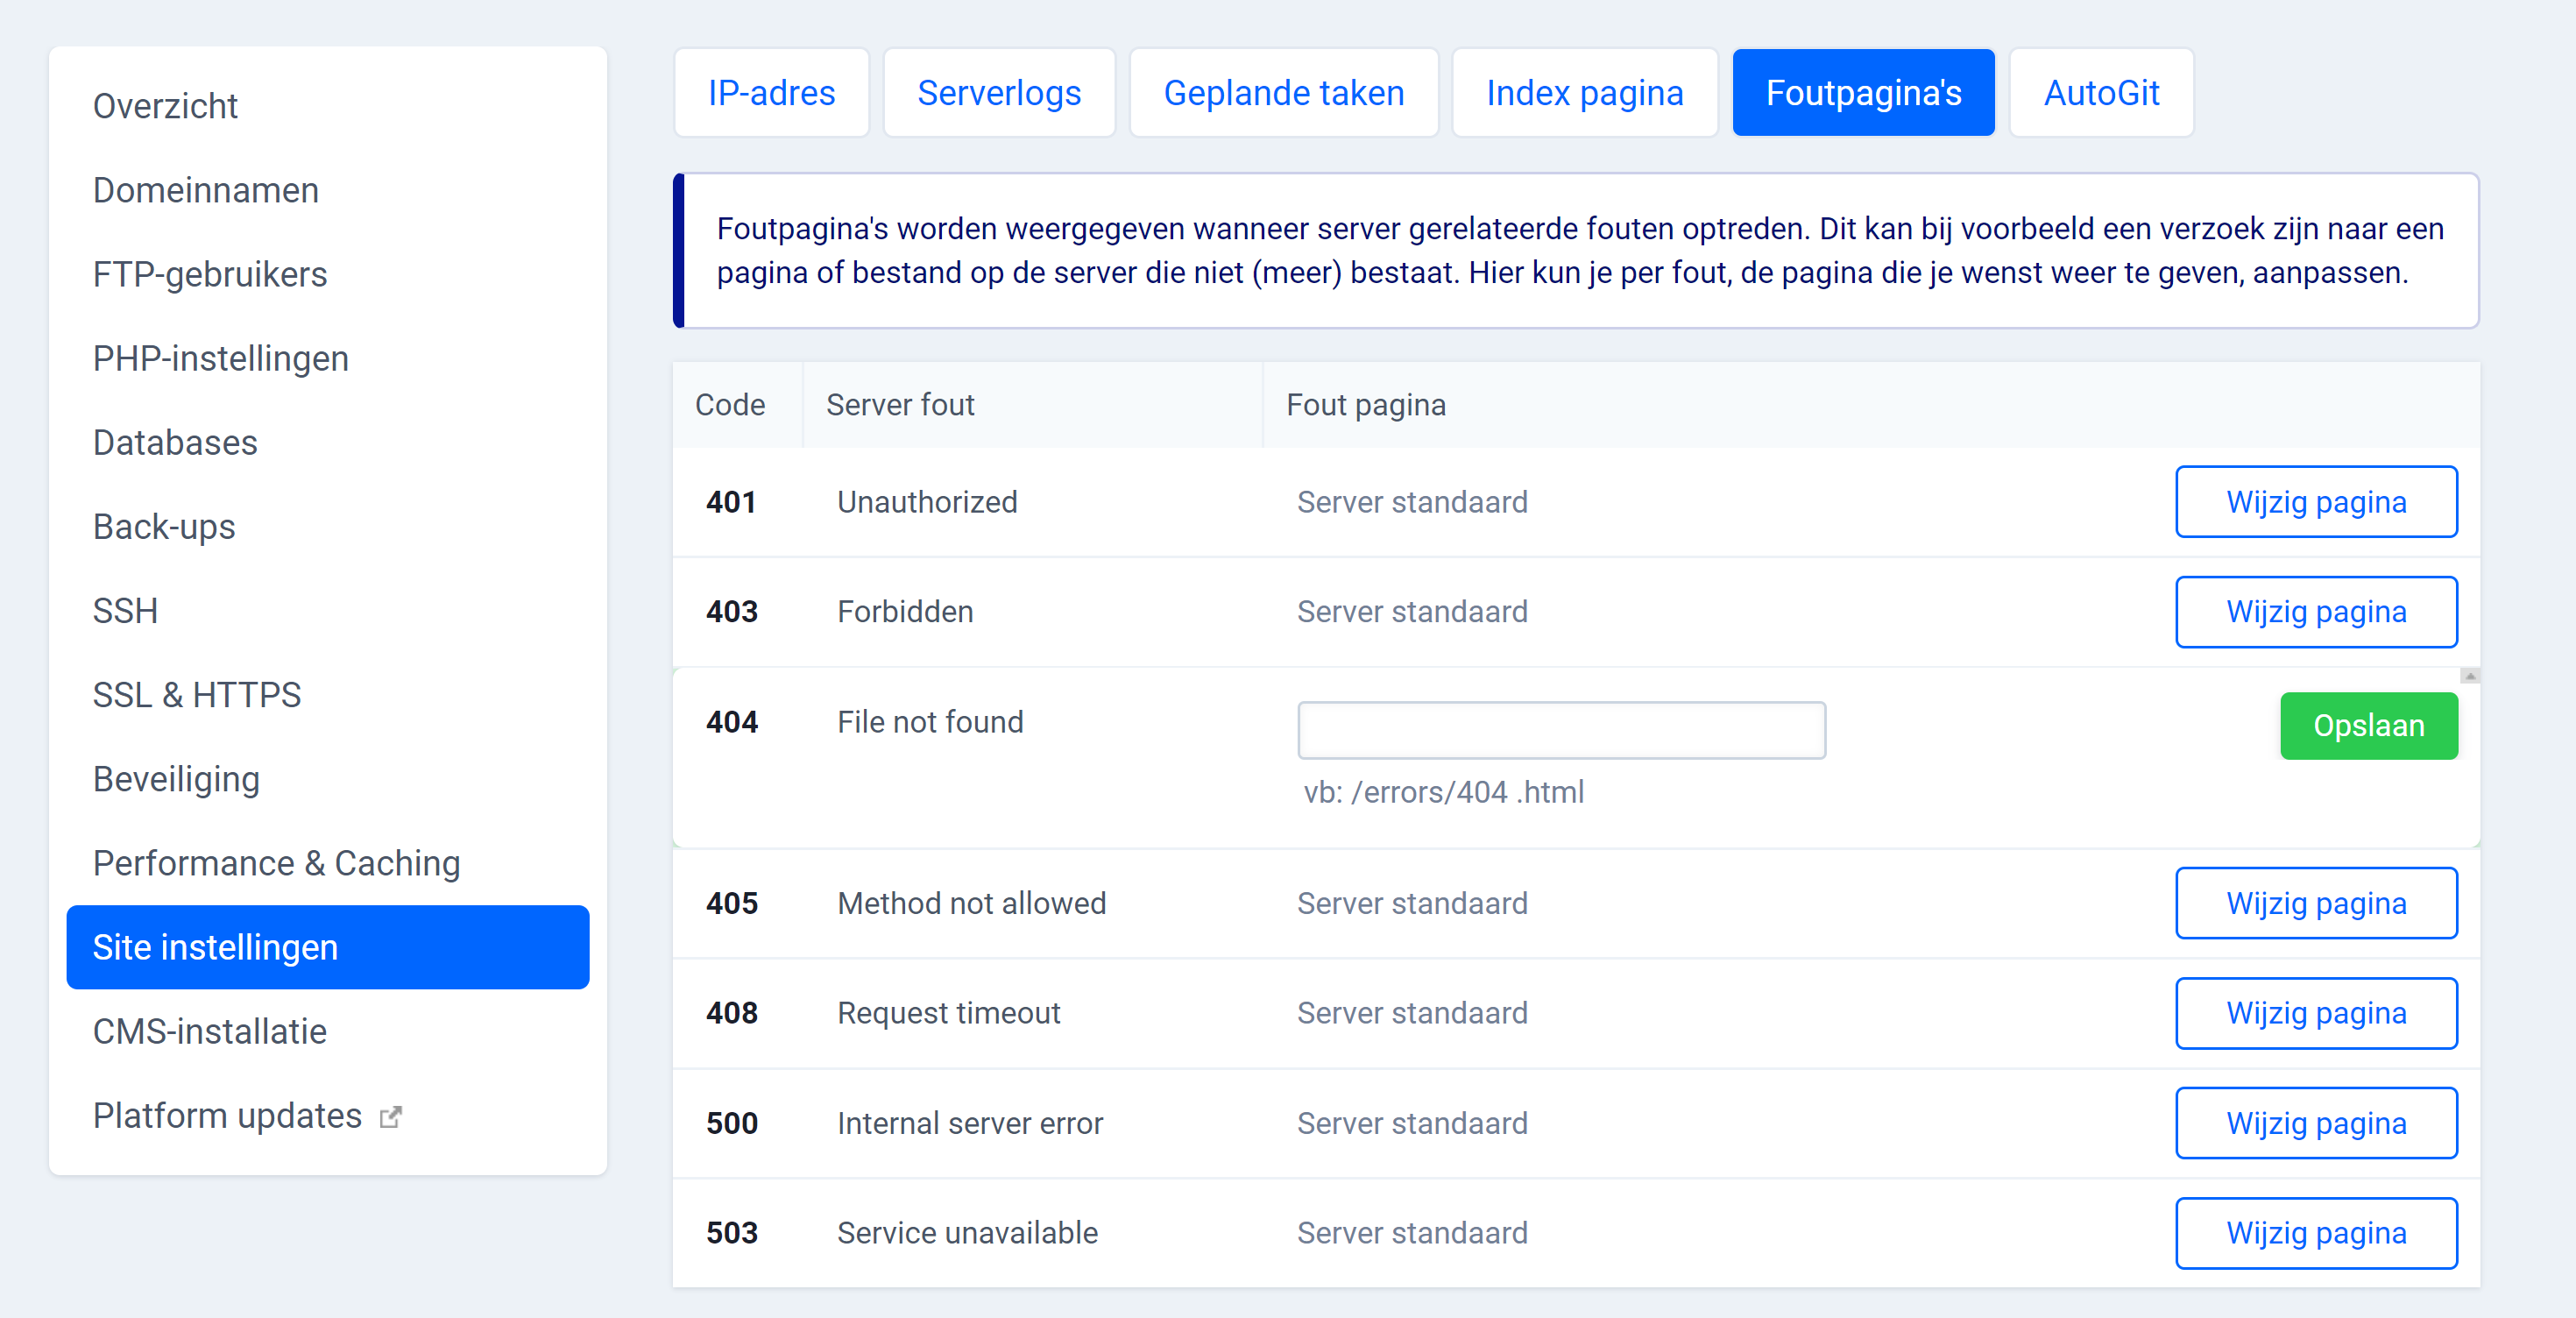Image resolution: width=2576 pixels, height=1318 pixels.
Task: Navigate to the Databases section
Action: pos(175,442)
